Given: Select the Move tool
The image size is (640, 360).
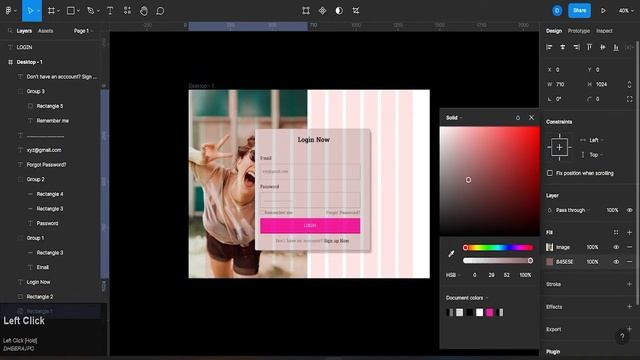Looking at the screenshot, I should coord(30,11).
